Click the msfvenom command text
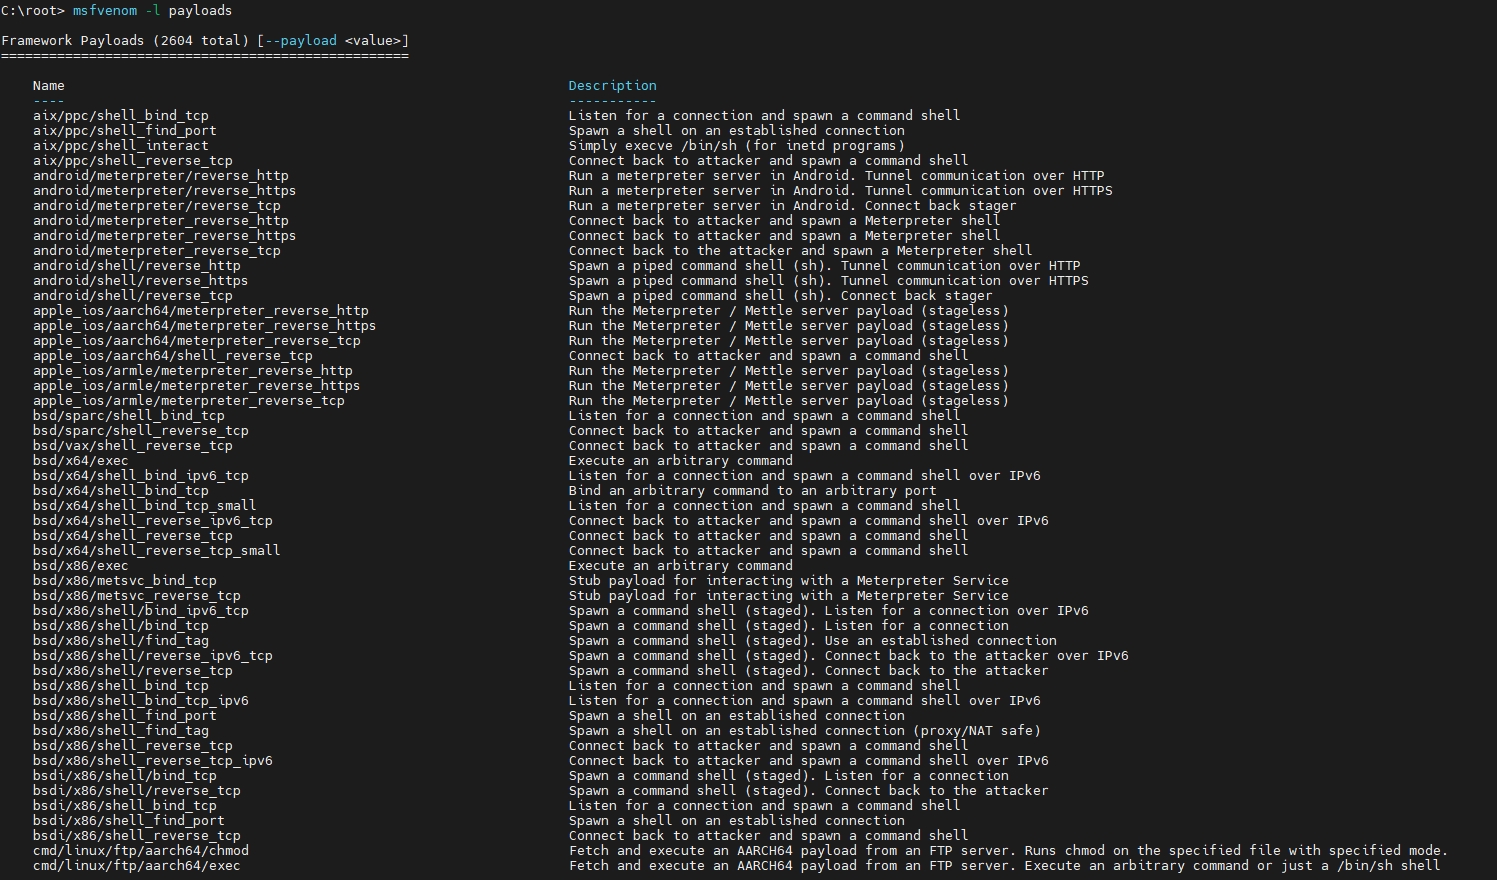 click(105, 11)
